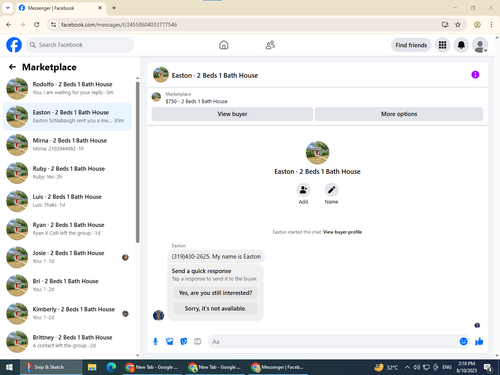
Task: Click the Find friends button
Action: tap(411, 45)
